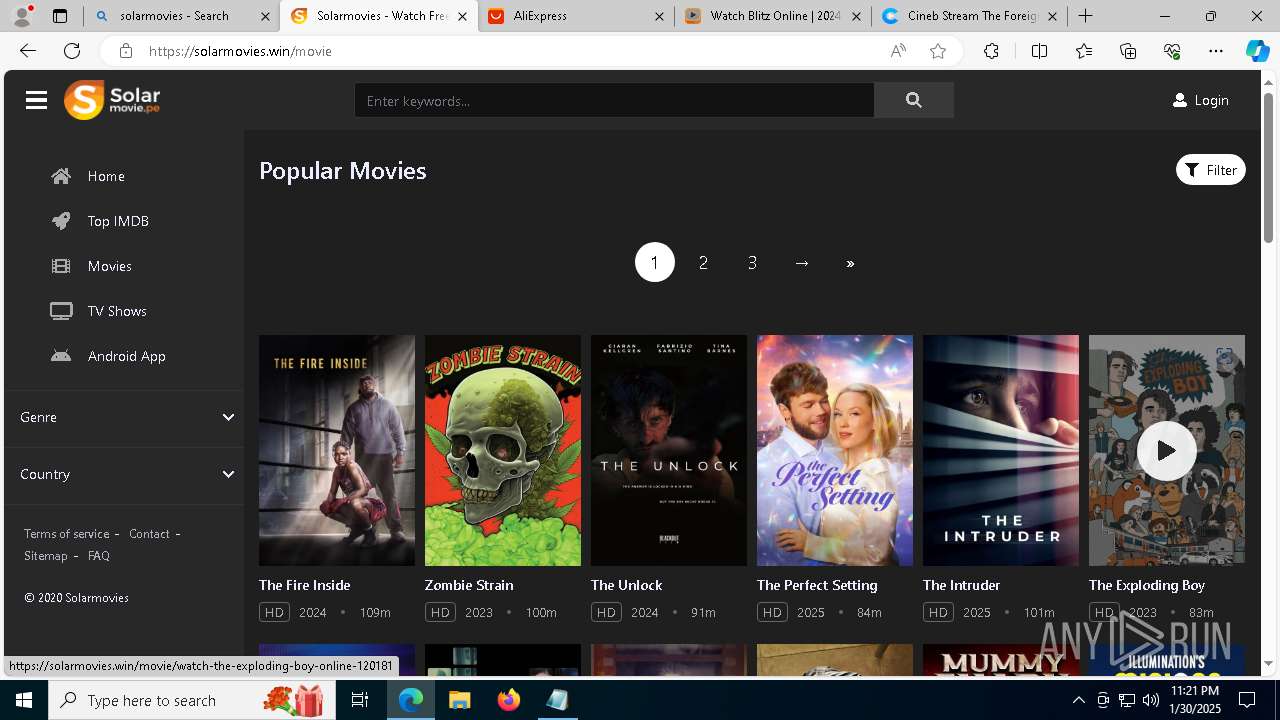Screen dimensions: 1280x720
Task: Go to page 2 of results
Action: coord(703,262)
